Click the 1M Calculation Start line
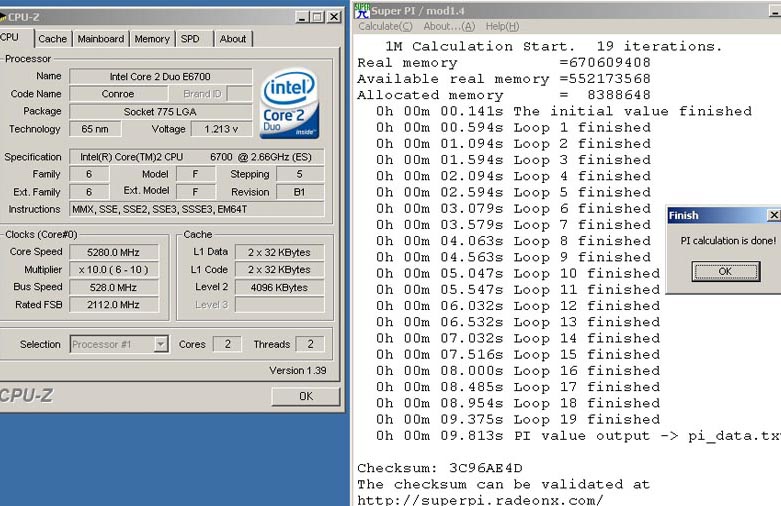Screen dimensions: 781x506 553,46
